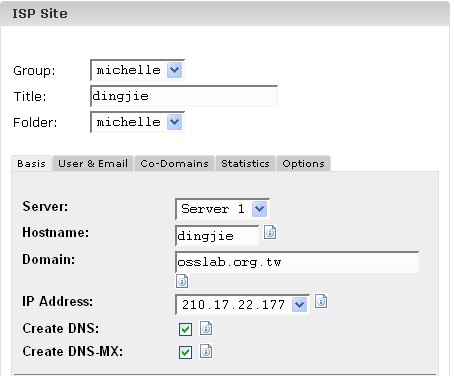The width and height of the screenshot is (454, 376).
Task: Switch to the Co-Domains tab
Action: pos(174,164)
